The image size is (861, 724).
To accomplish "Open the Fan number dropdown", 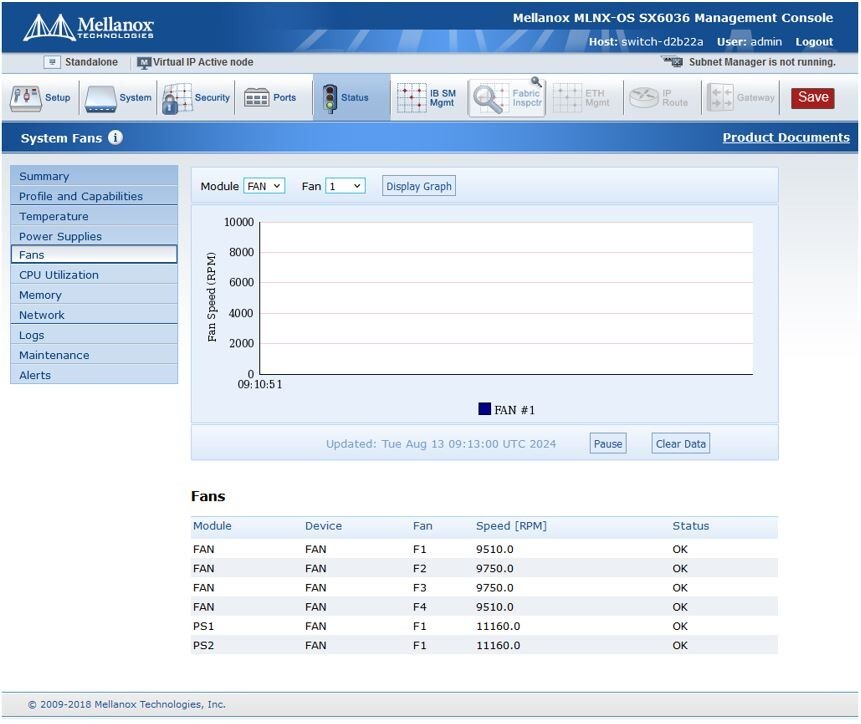I will pos(345,186).
